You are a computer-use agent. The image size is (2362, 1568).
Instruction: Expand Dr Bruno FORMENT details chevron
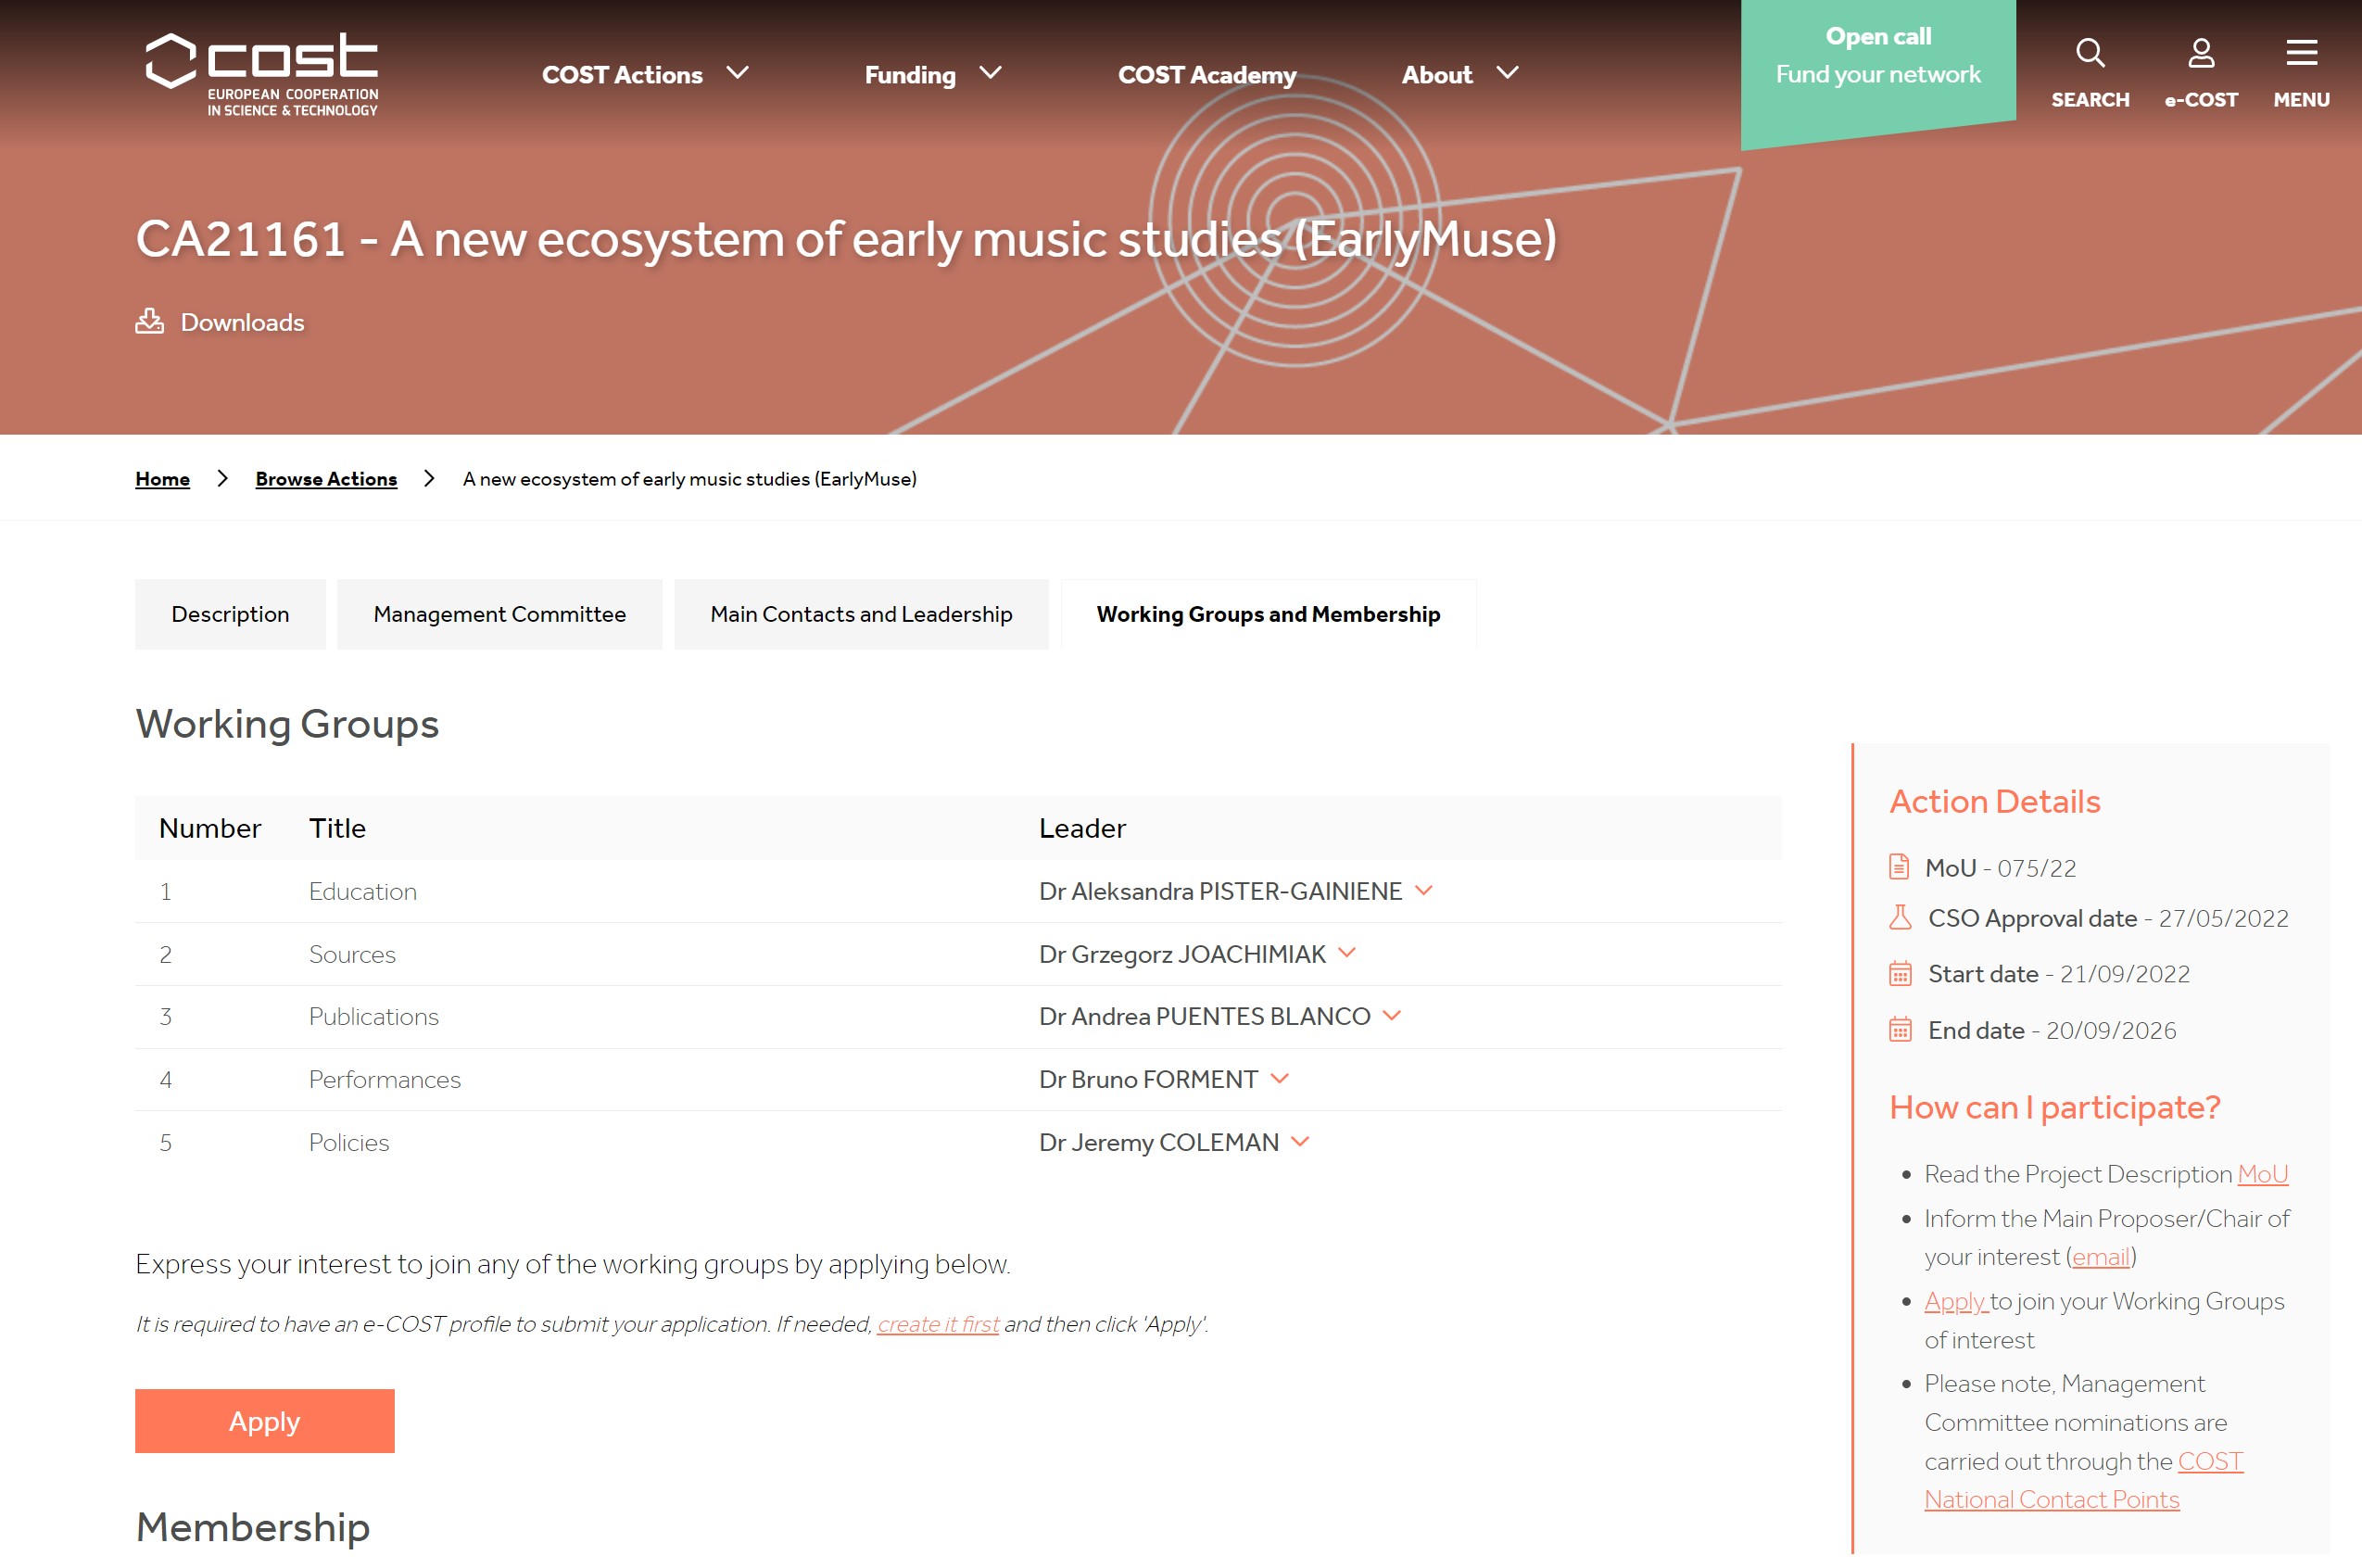(x=1280, y=1078)
